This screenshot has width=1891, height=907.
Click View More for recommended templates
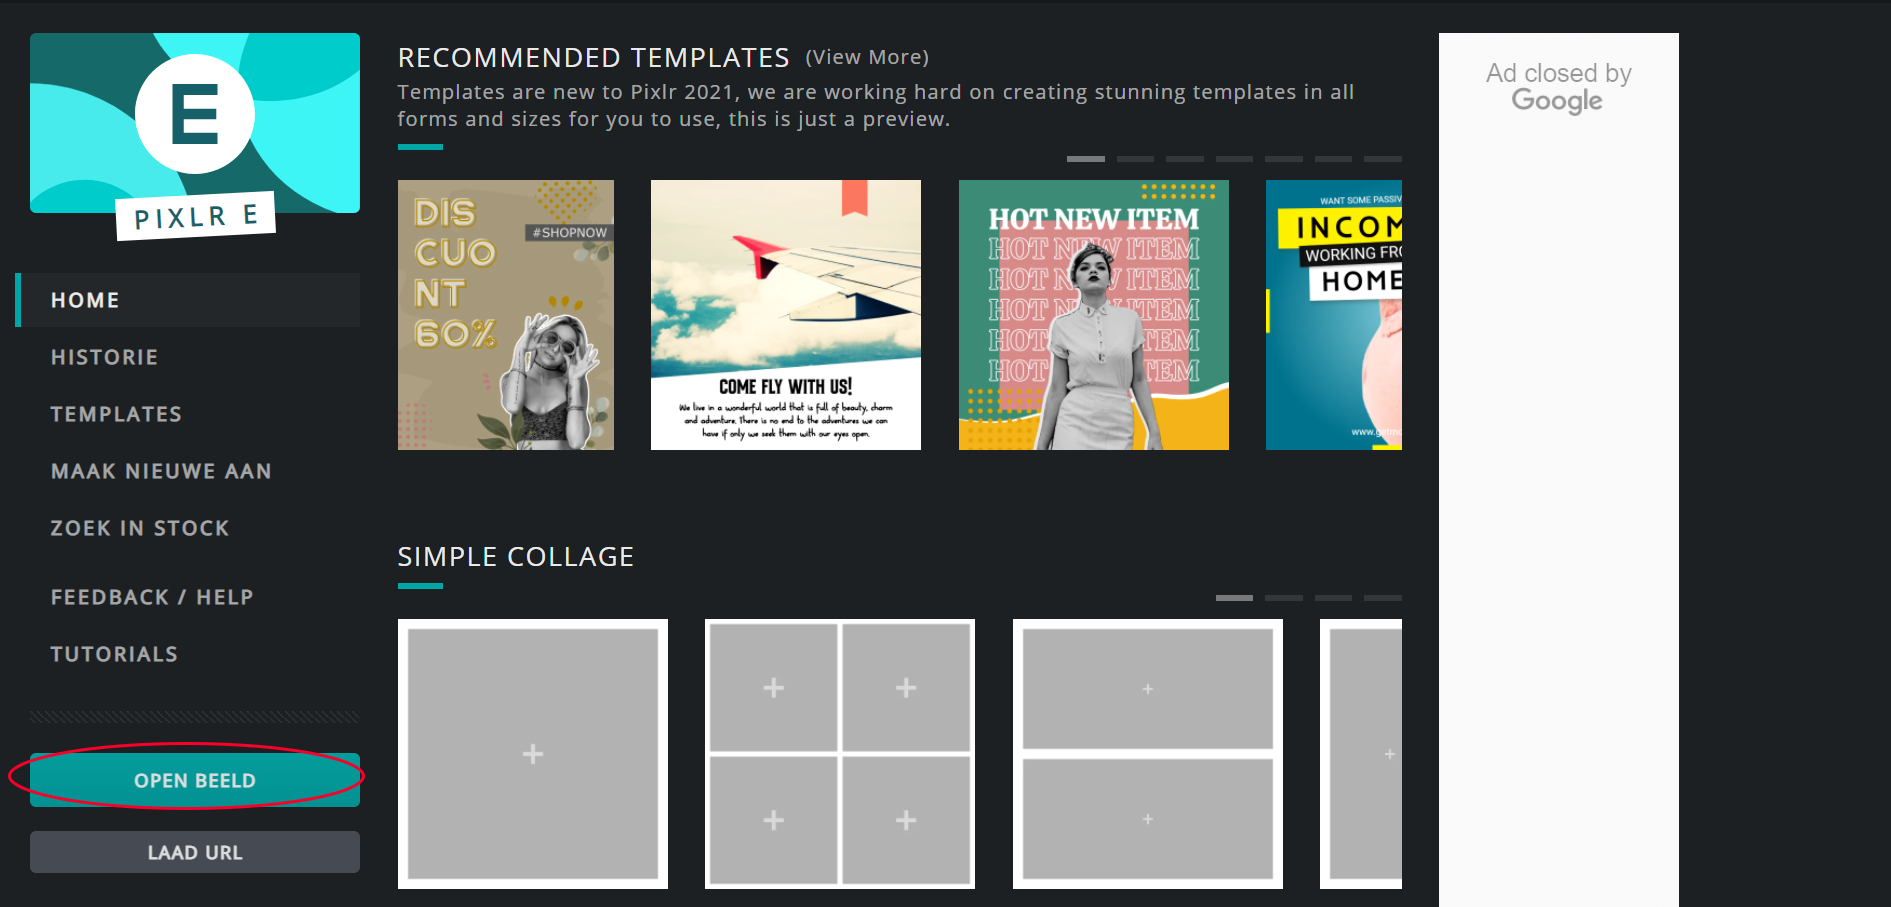point(867,58)
